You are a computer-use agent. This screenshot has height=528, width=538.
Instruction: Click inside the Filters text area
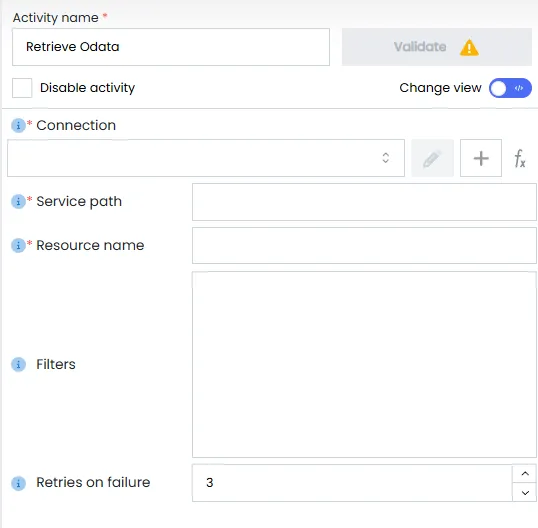[x=364, y=364]
